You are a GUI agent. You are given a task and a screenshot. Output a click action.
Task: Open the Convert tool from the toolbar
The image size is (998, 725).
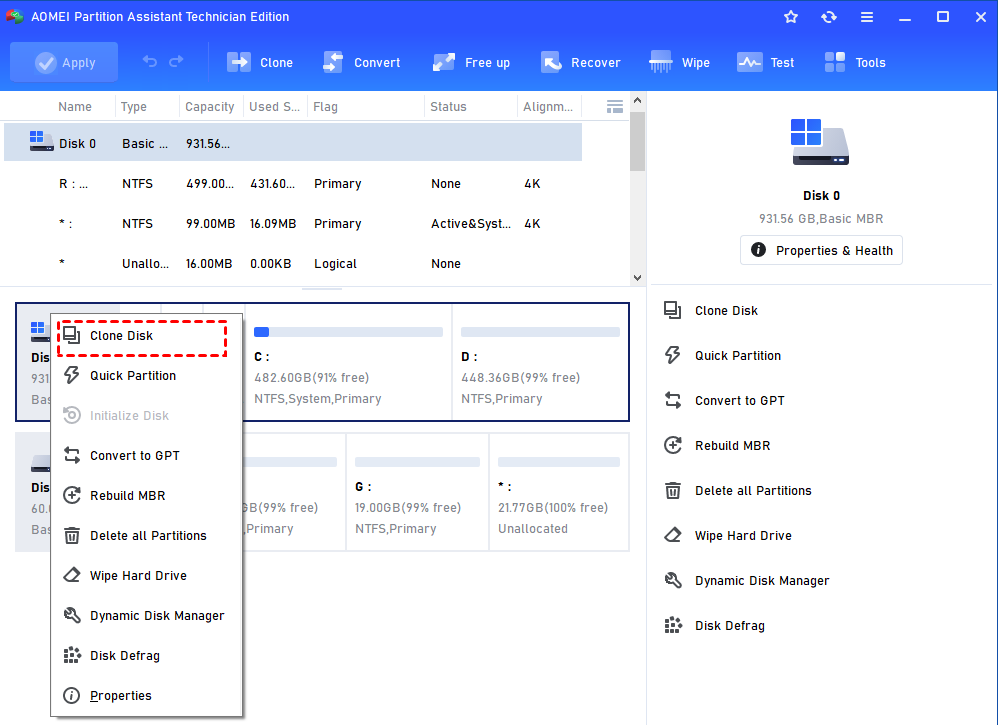tap(362, 62)
